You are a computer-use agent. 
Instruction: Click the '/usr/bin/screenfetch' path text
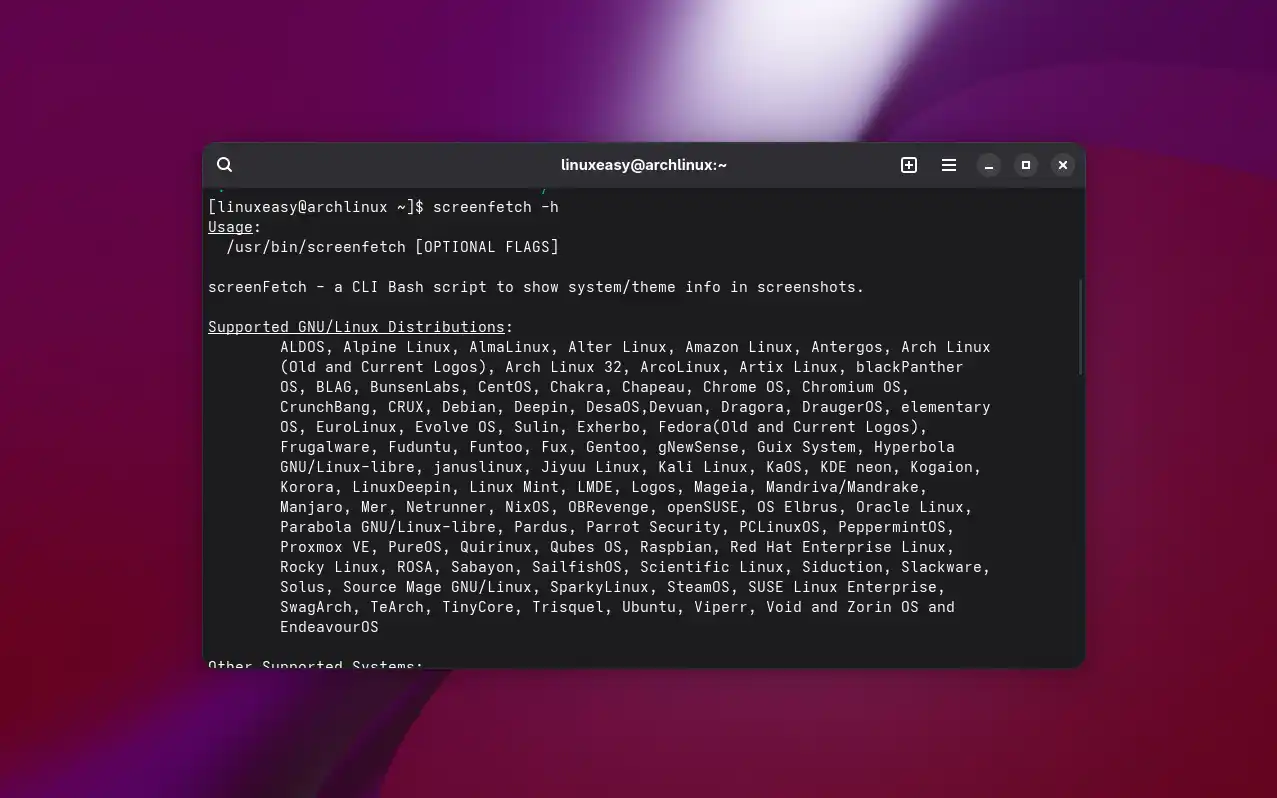coord(316,247)
